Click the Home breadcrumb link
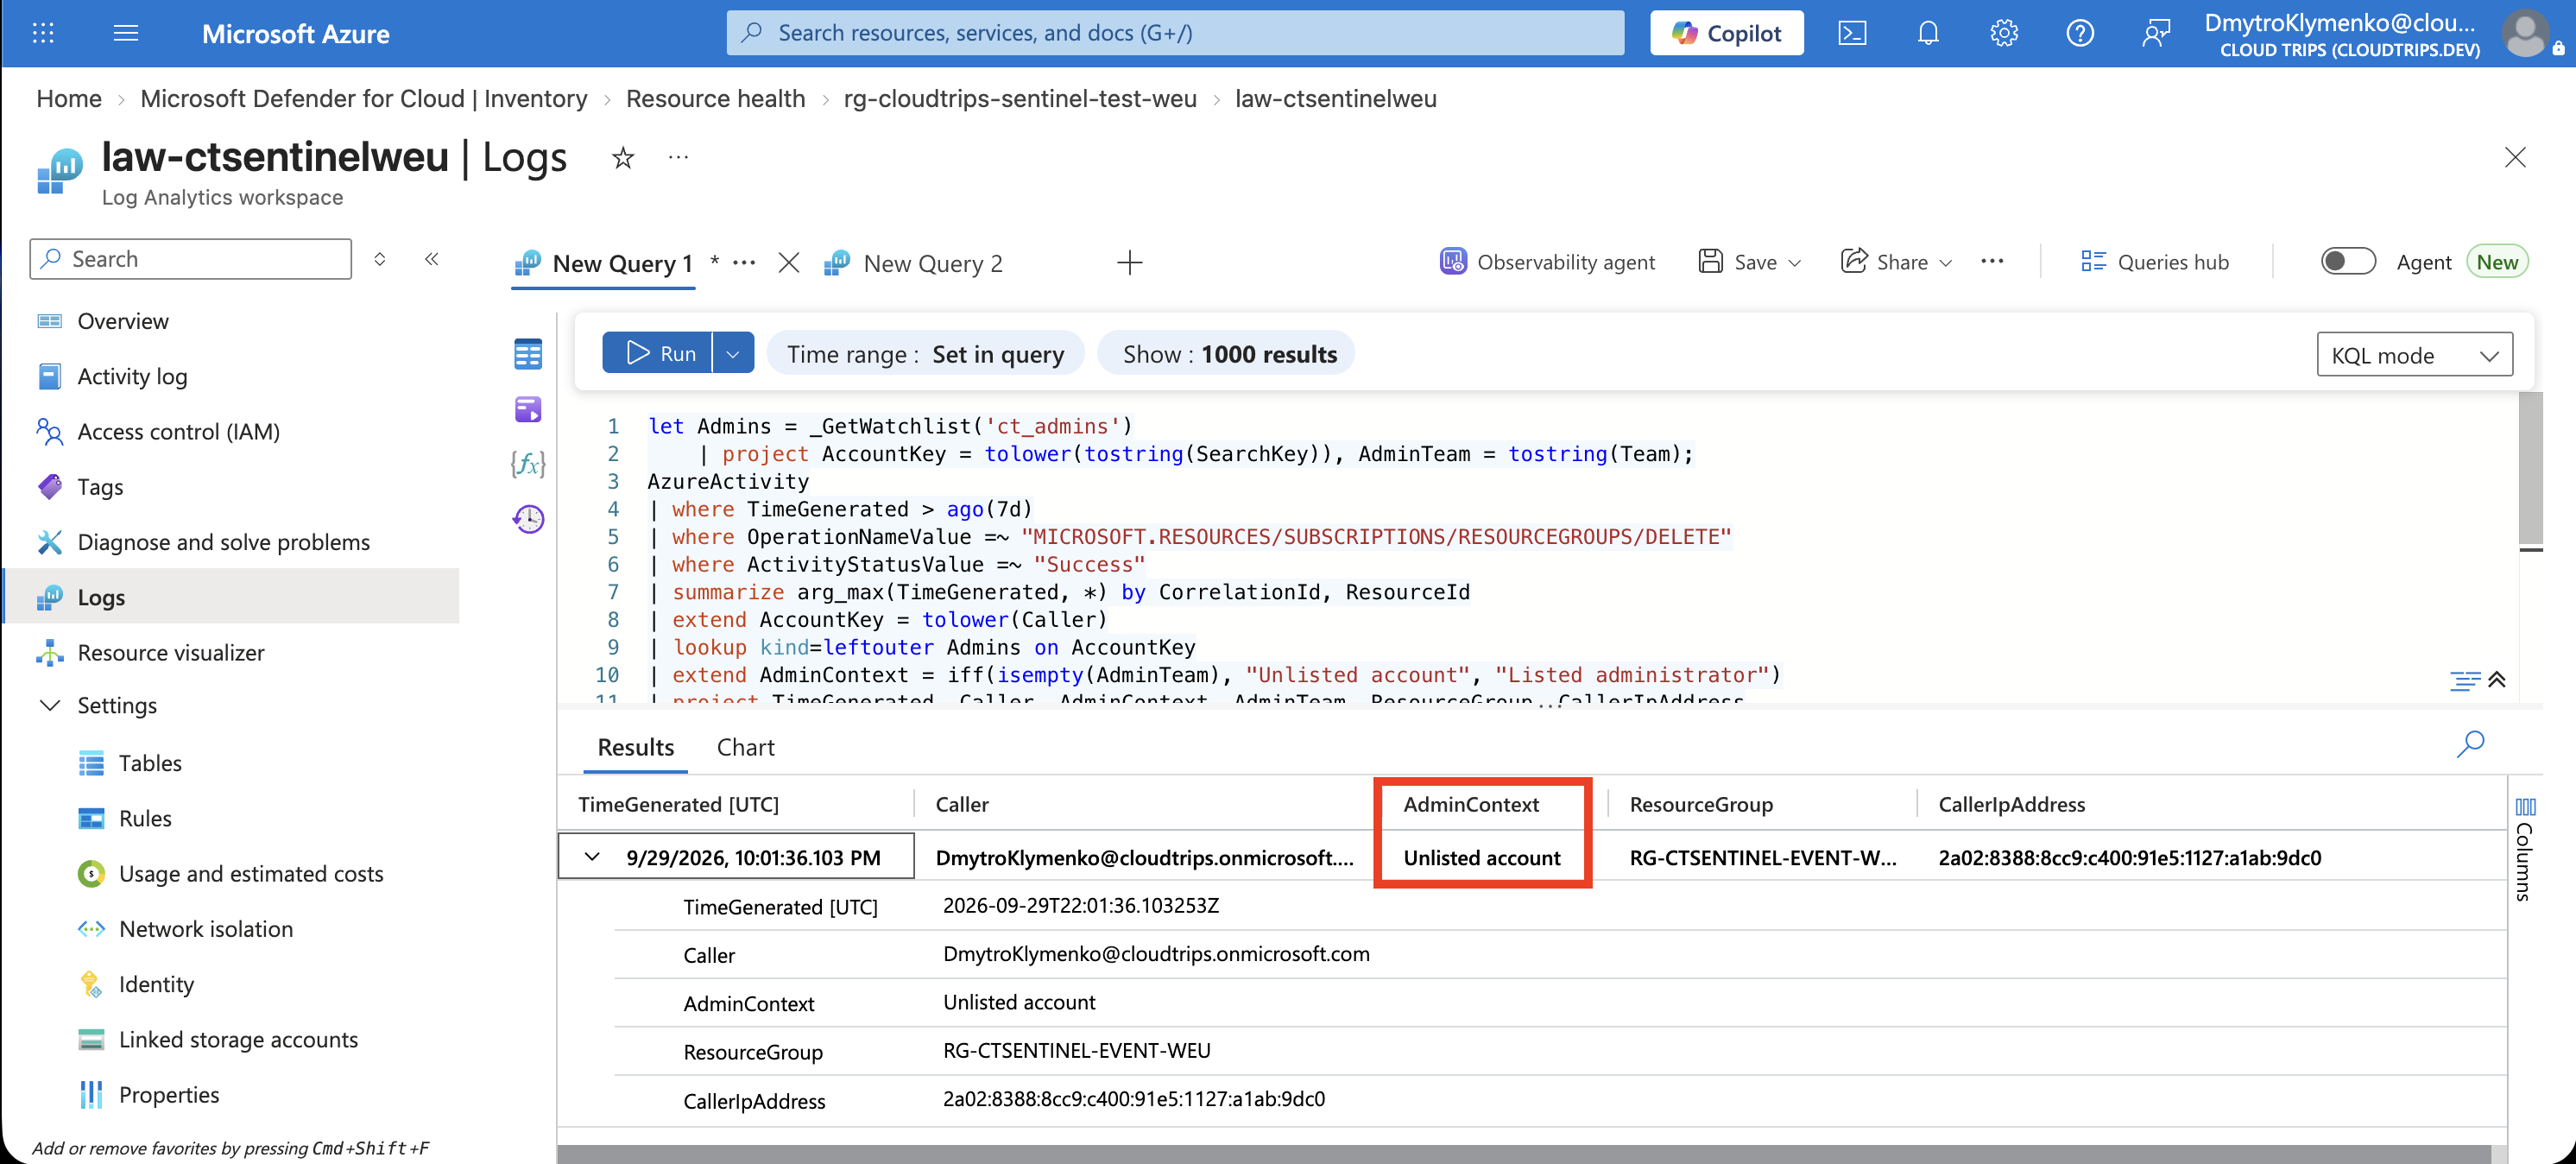The width and height of the screenshot is (2576, 1164). click(69, 98)
